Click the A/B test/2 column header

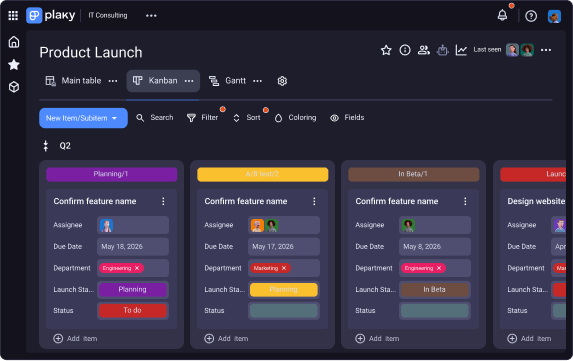click(x=262, y=174)
